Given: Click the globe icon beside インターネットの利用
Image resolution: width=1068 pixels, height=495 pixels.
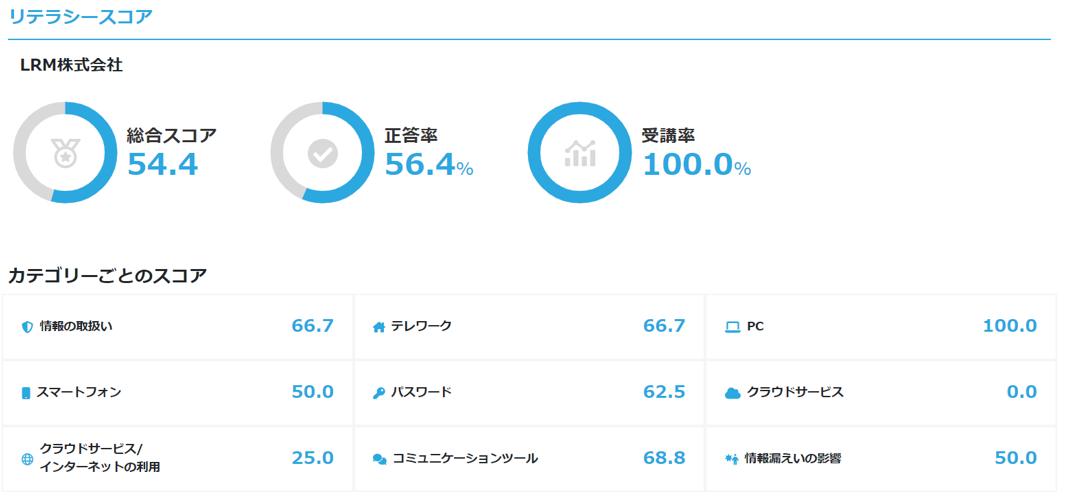Looking at the screenshot, I should (27, 459).
